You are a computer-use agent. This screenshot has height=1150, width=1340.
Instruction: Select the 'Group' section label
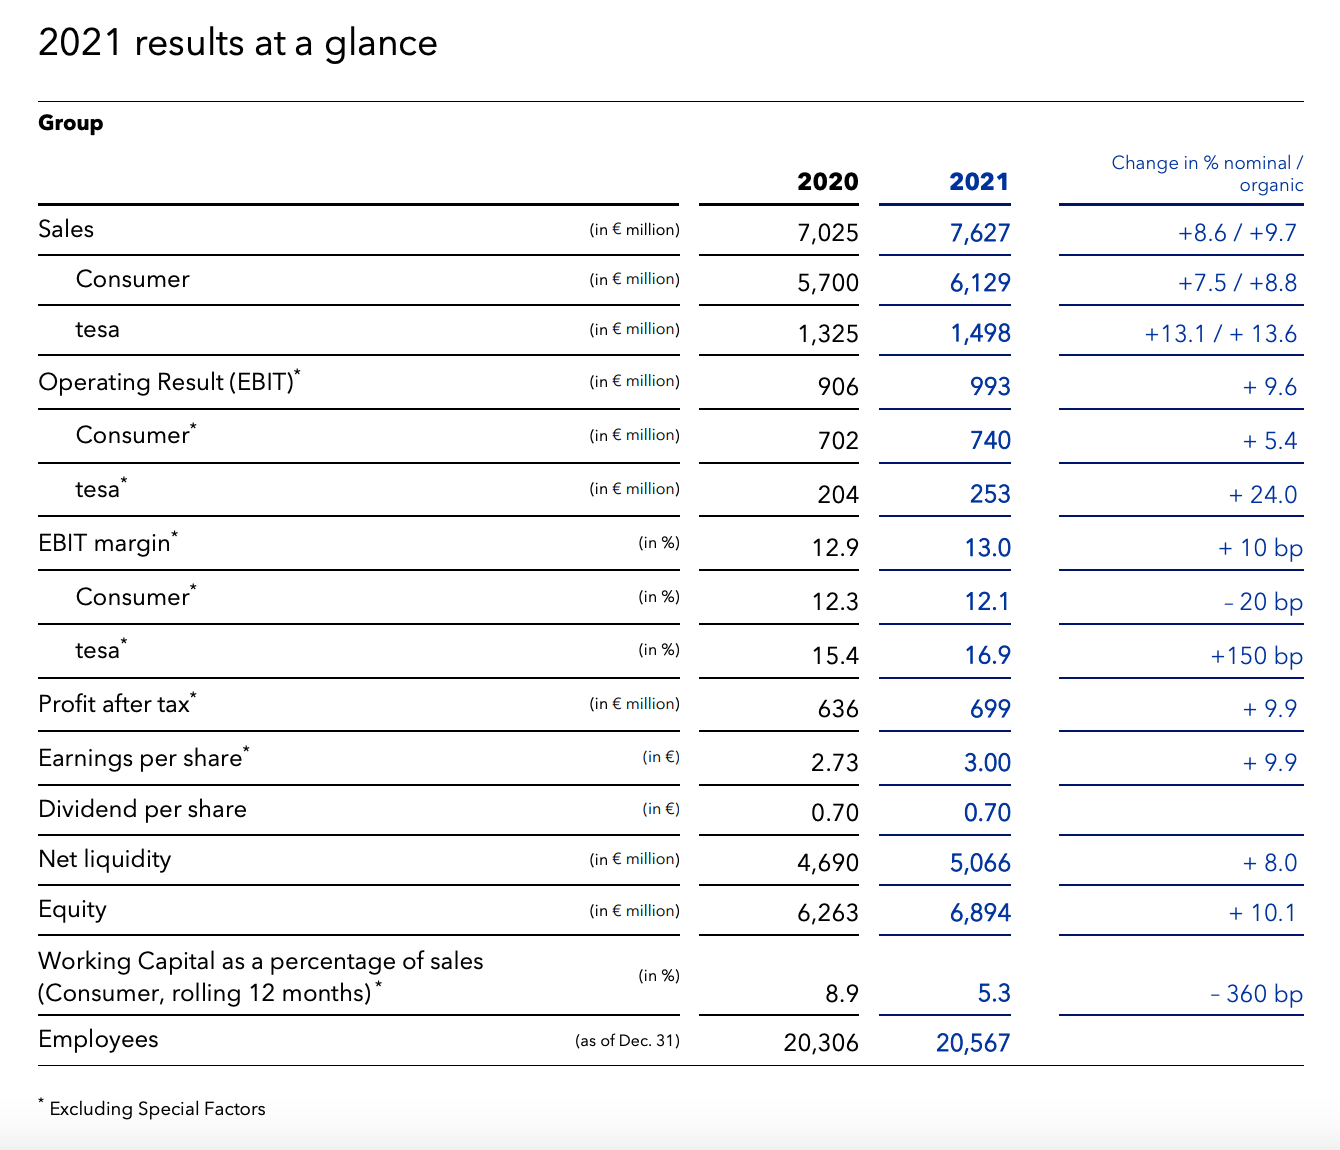[x=70, y=123]
